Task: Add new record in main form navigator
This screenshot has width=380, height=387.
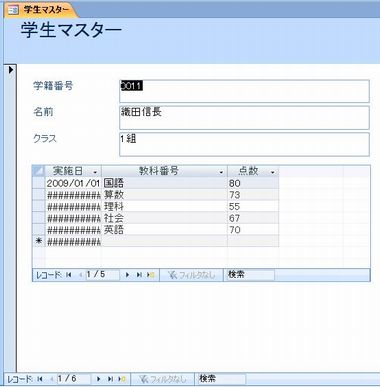Action: click(122, 379)
